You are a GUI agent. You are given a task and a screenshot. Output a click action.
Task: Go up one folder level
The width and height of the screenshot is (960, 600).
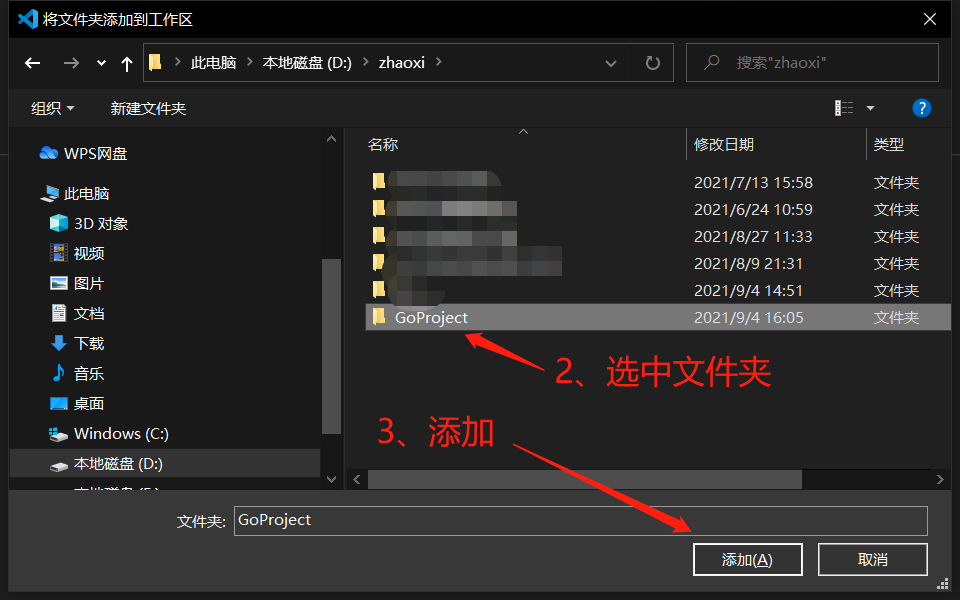(127, 63)
